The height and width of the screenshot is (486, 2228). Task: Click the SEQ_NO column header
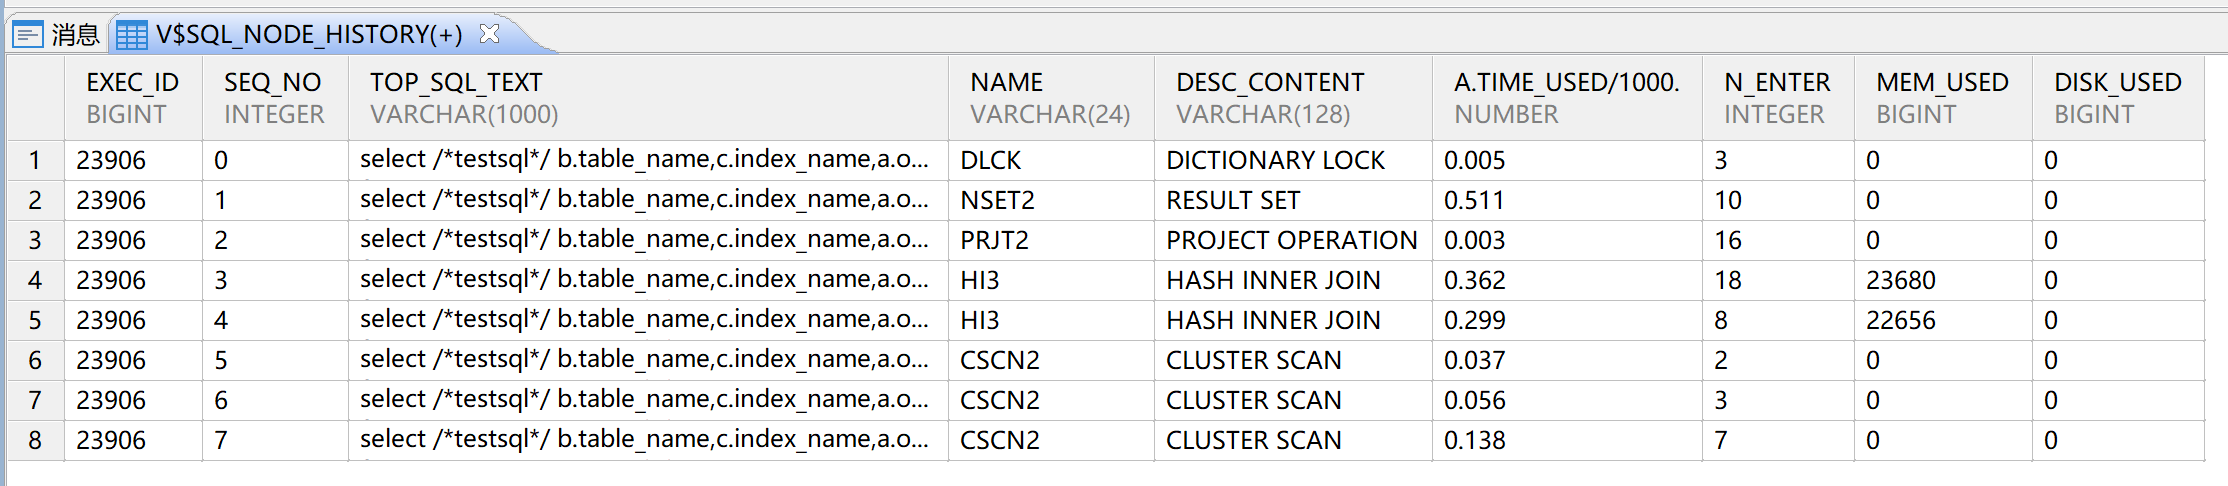coord(275,98)
